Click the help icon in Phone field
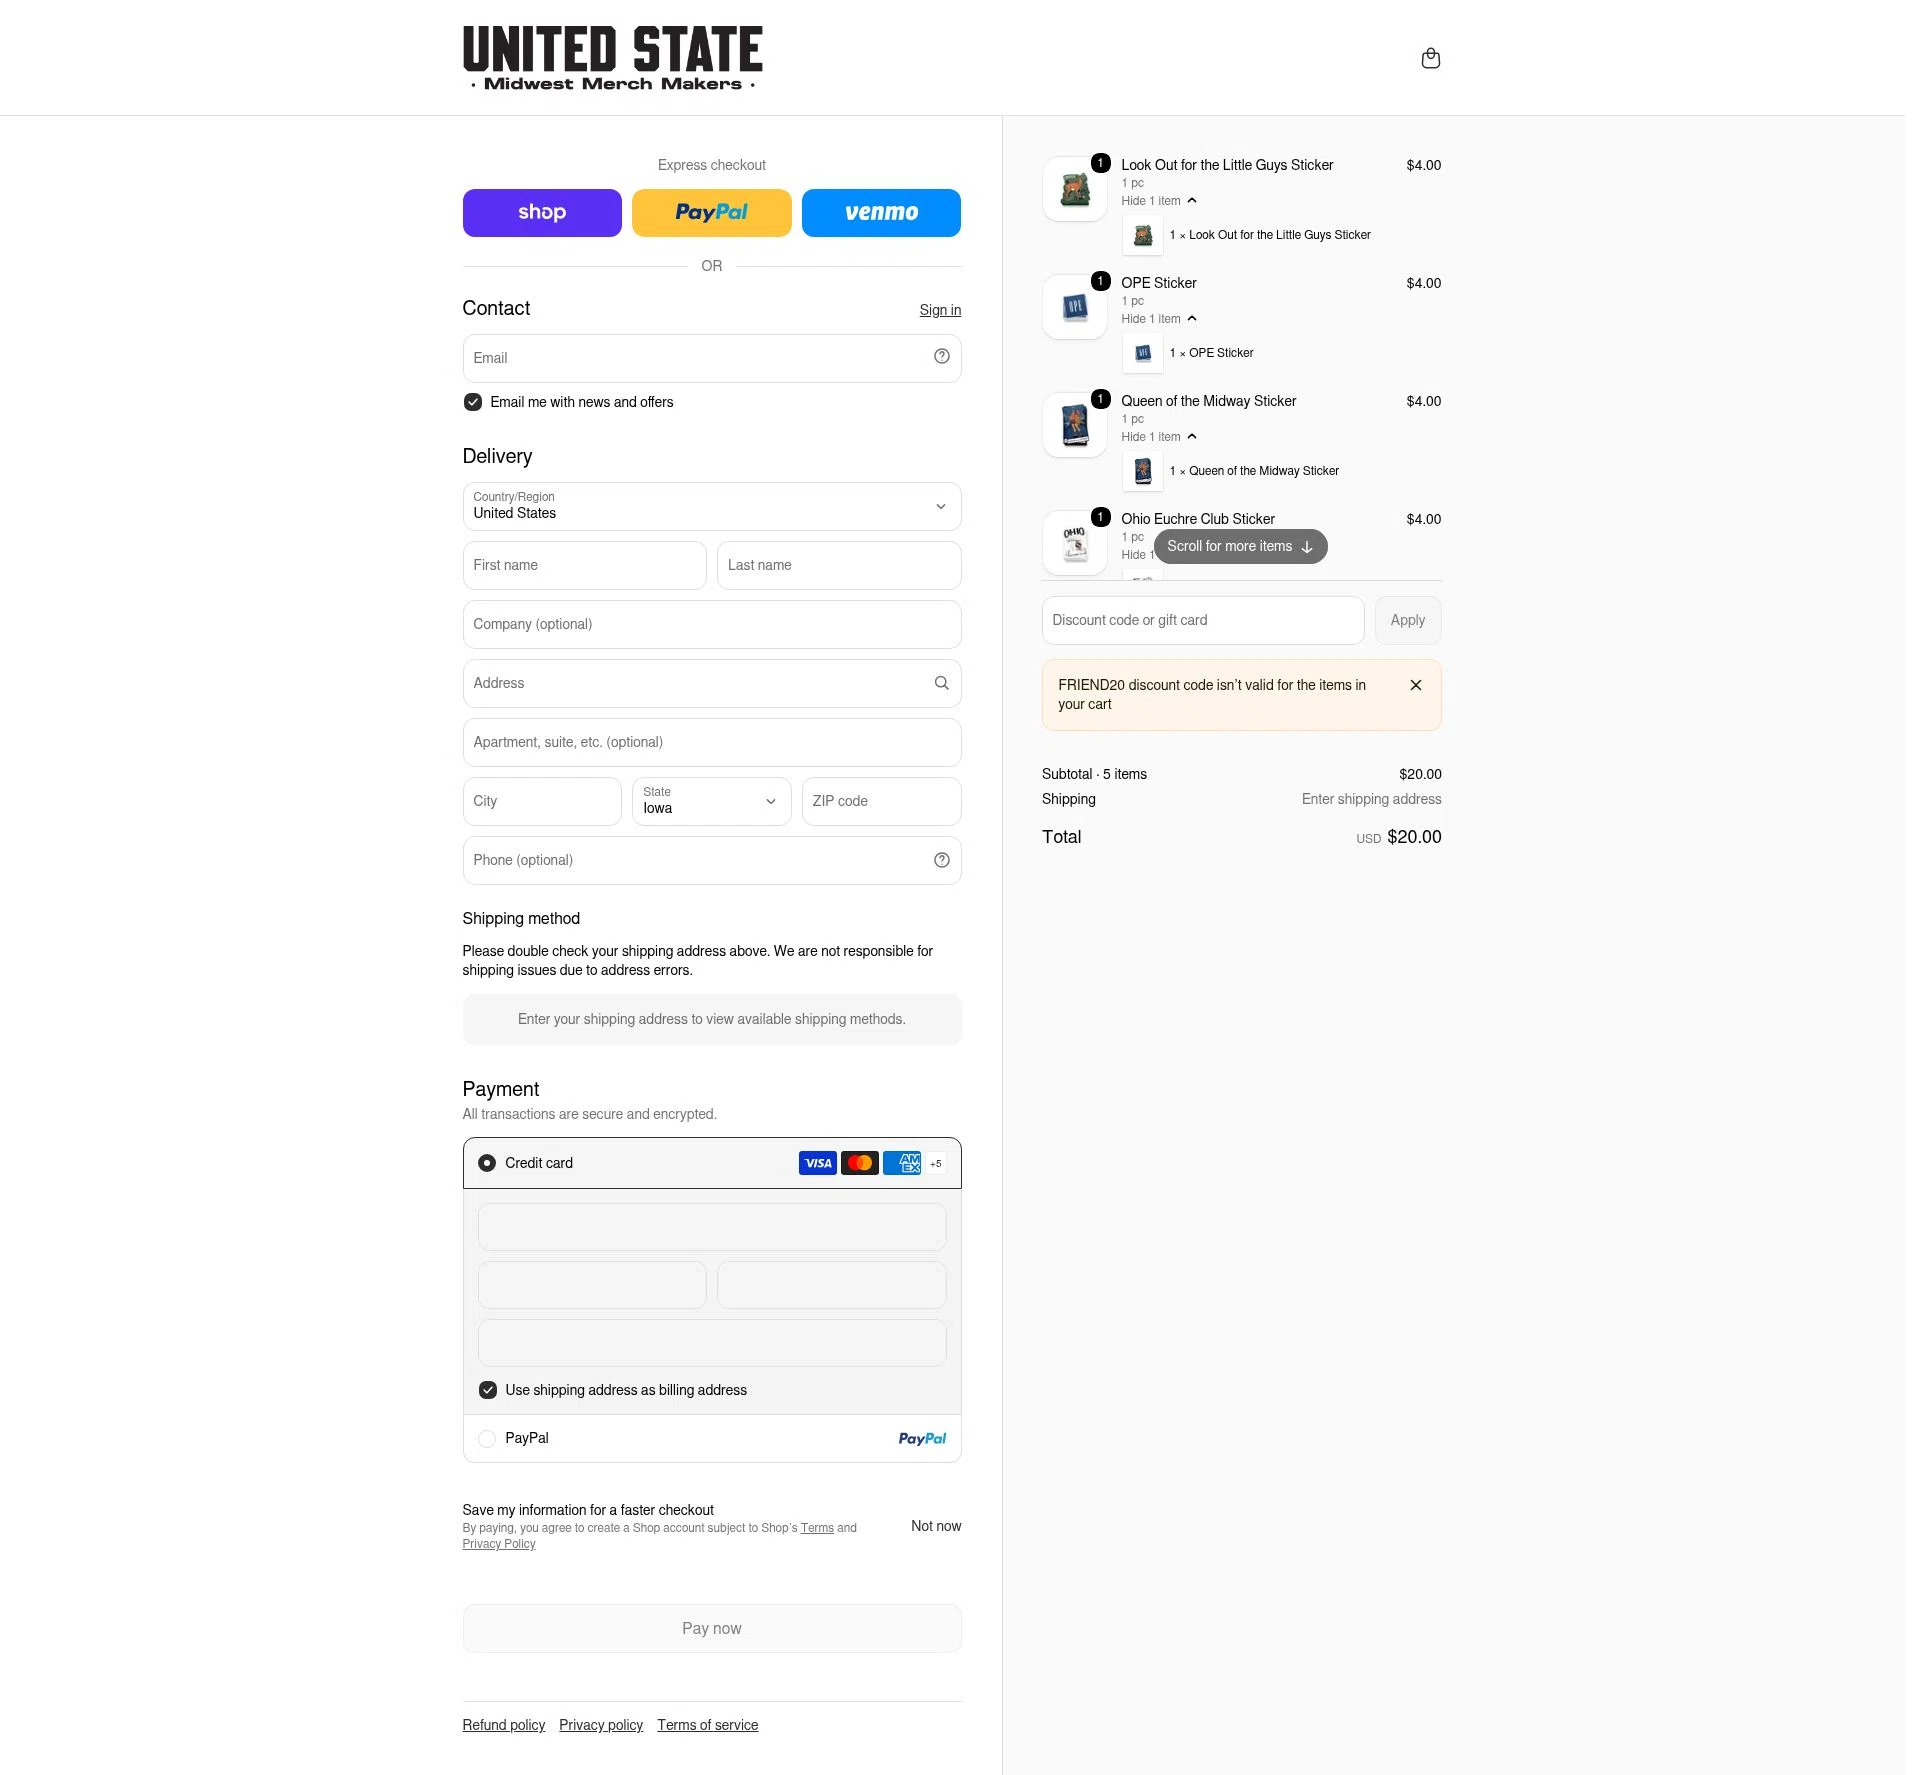1920x1775 pixels. pyautogui.click(x=941, y=860)
